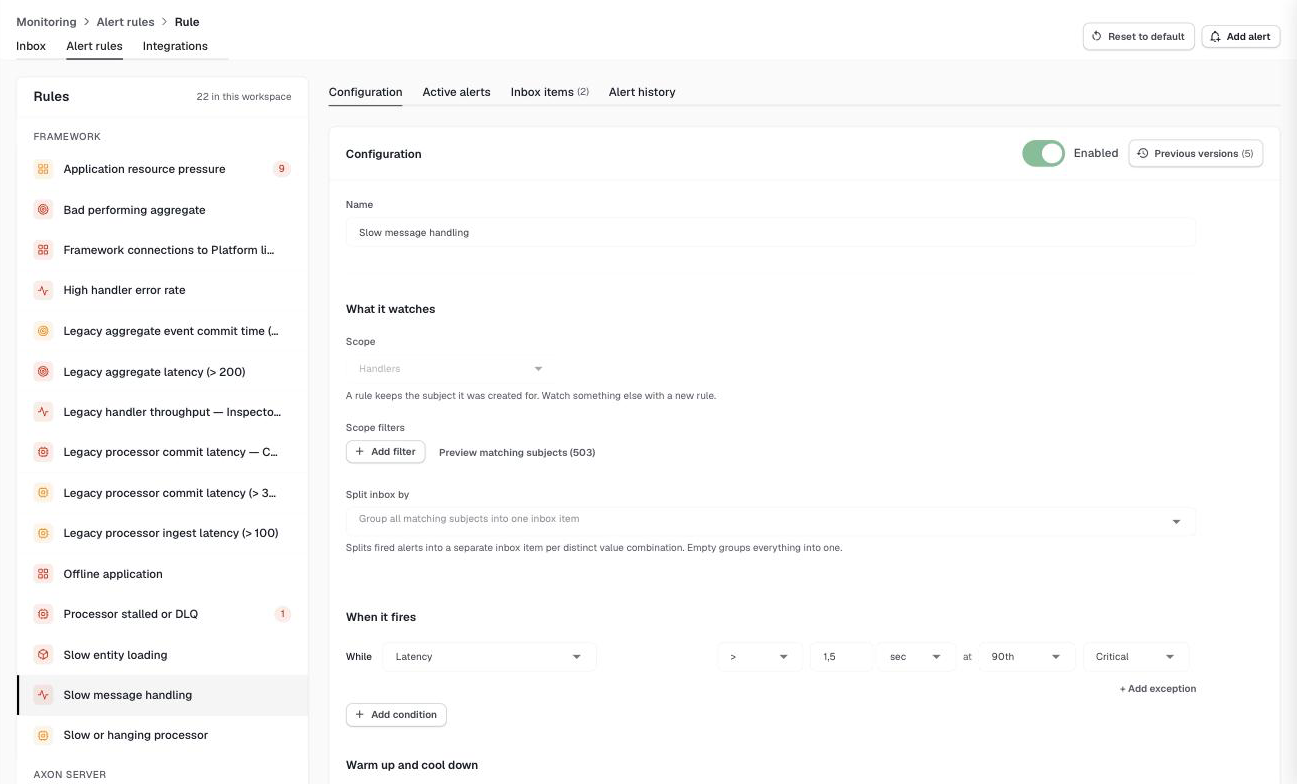The width and height of the screenshot is (1297, 784).
Task: Open the 90th percentile dropdown
Action: (1027, 657)
